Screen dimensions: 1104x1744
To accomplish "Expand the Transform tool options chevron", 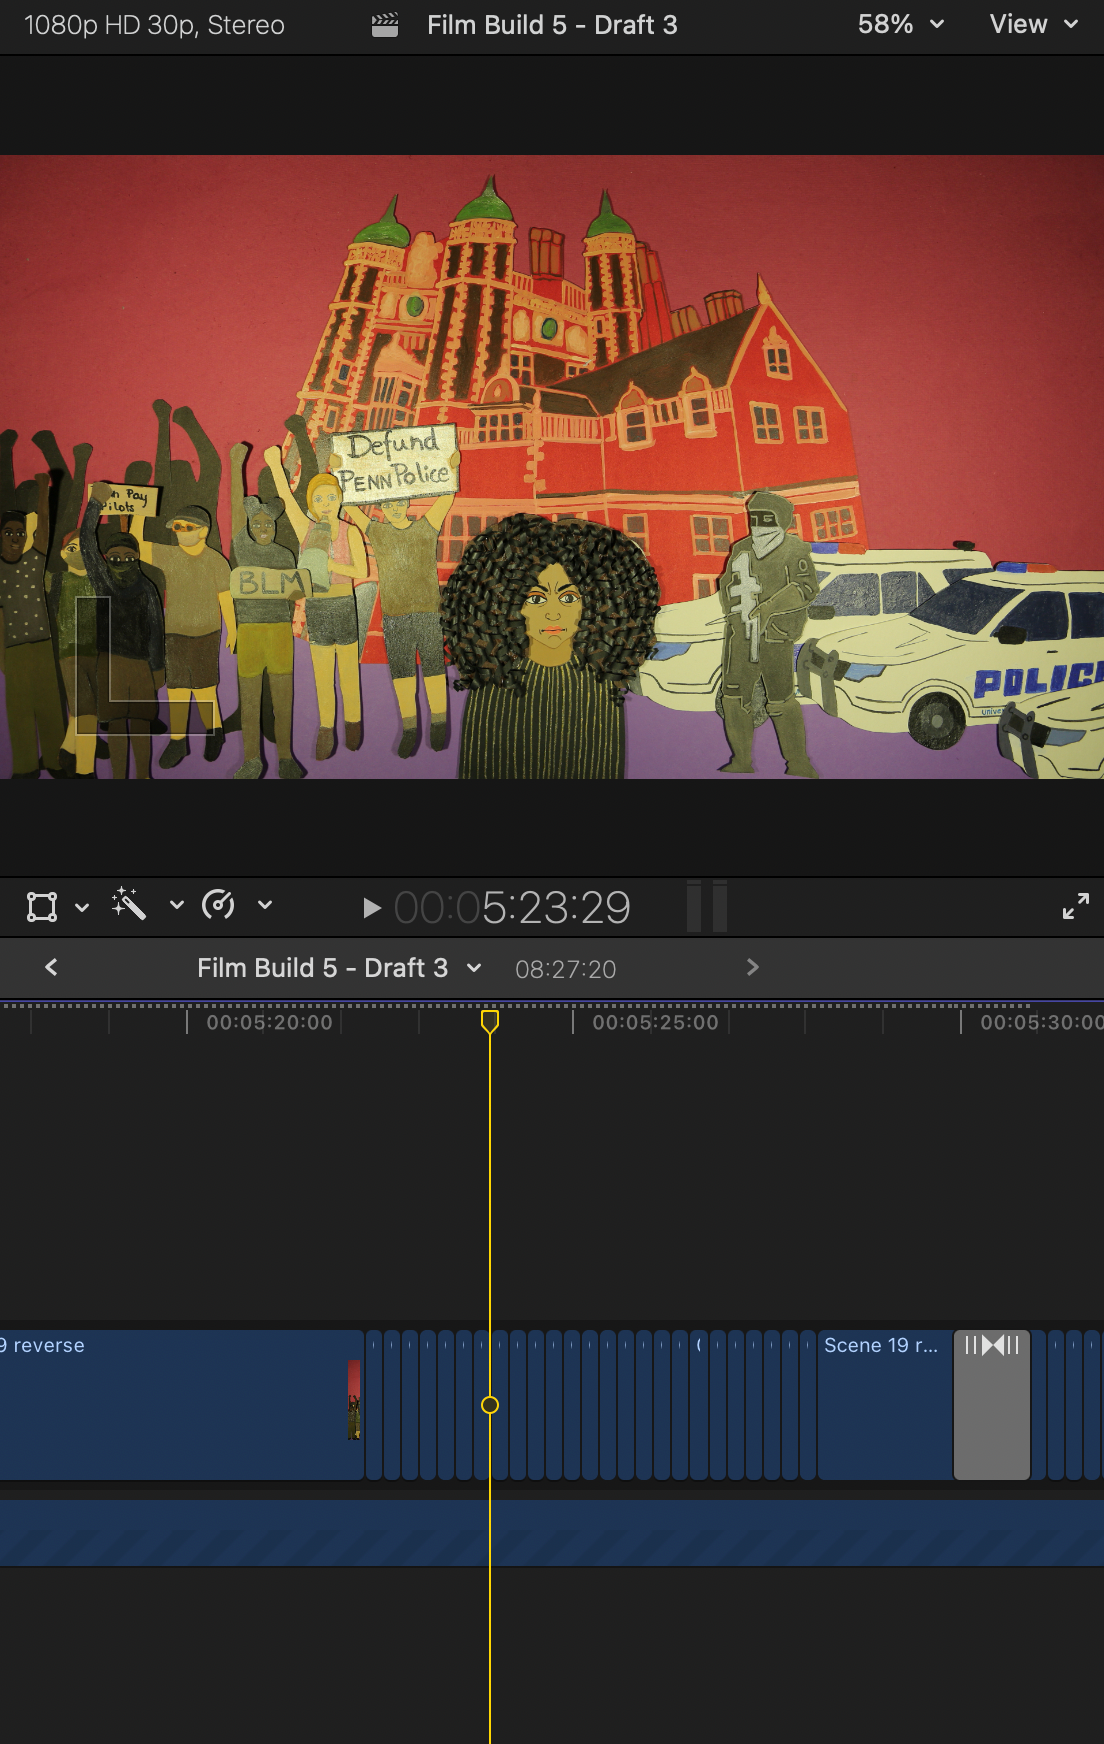I will click(x=82, y=907).
